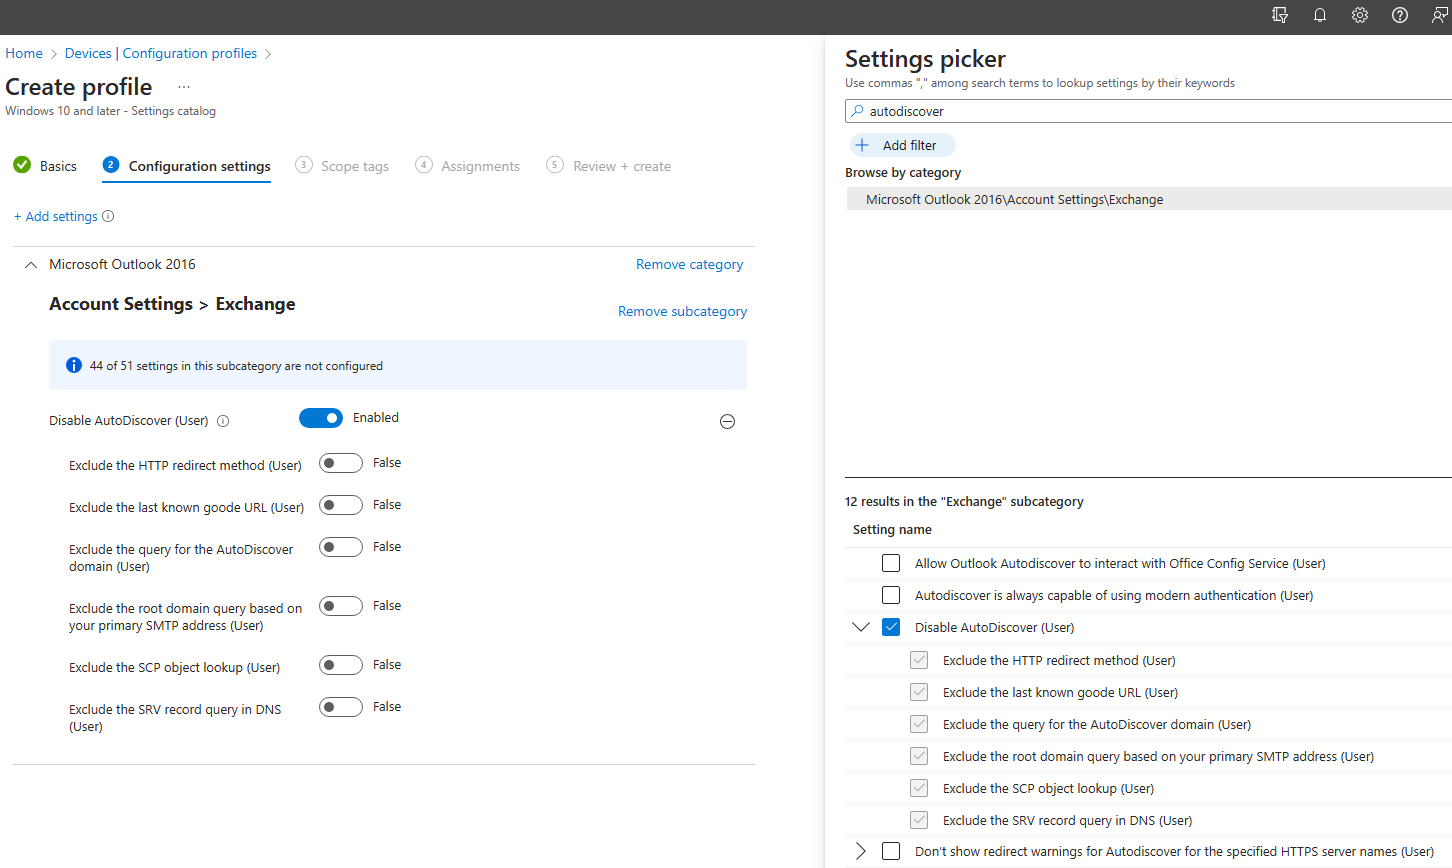Check Don't show redirect warnings for Autodiscover checkbox

click(891, 851)
